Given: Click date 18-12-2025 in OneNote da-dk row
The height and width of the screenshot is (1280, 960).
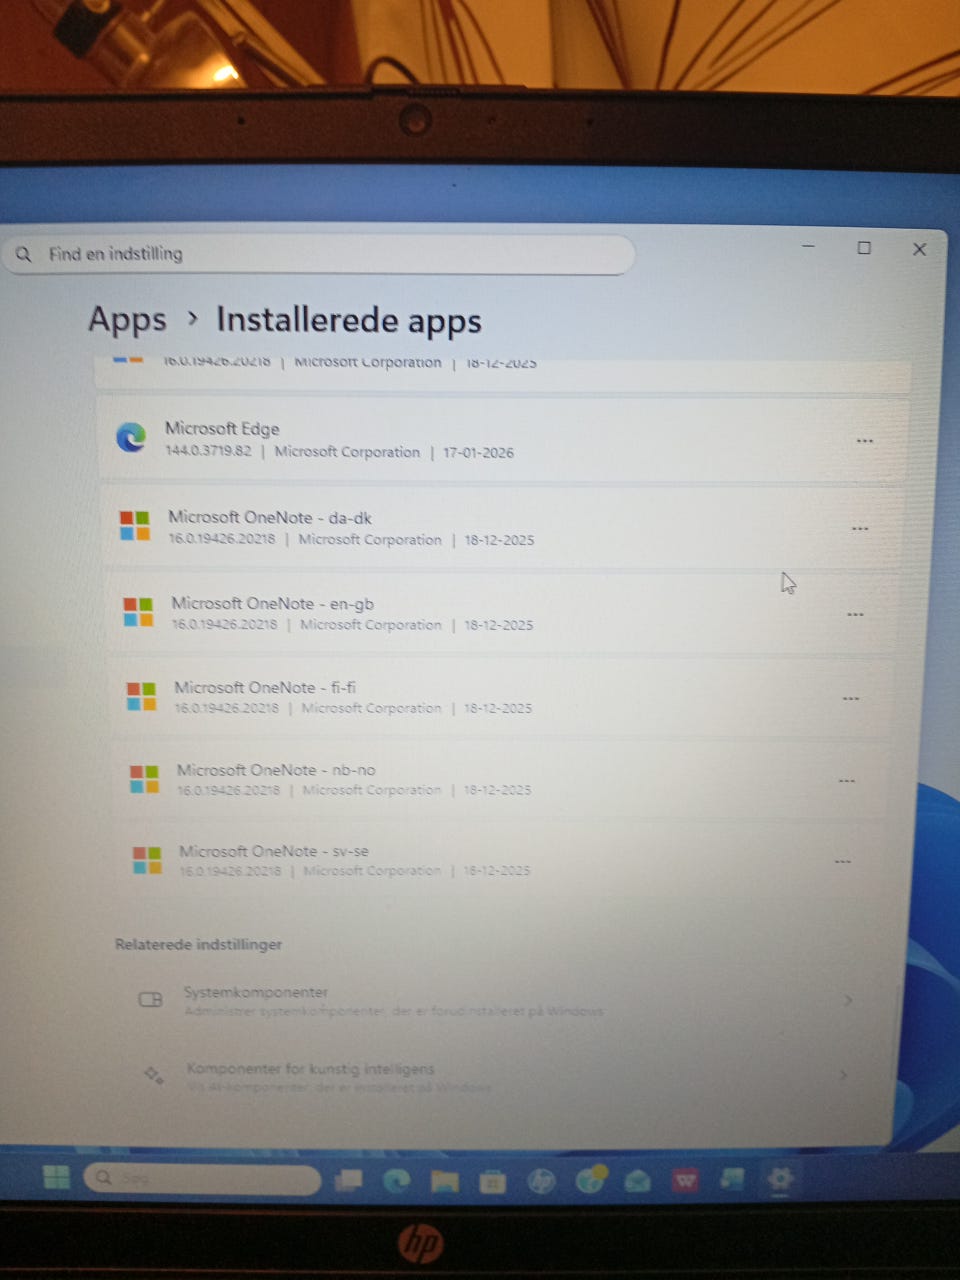Looking at the screenshot, I should coord(499,540).
